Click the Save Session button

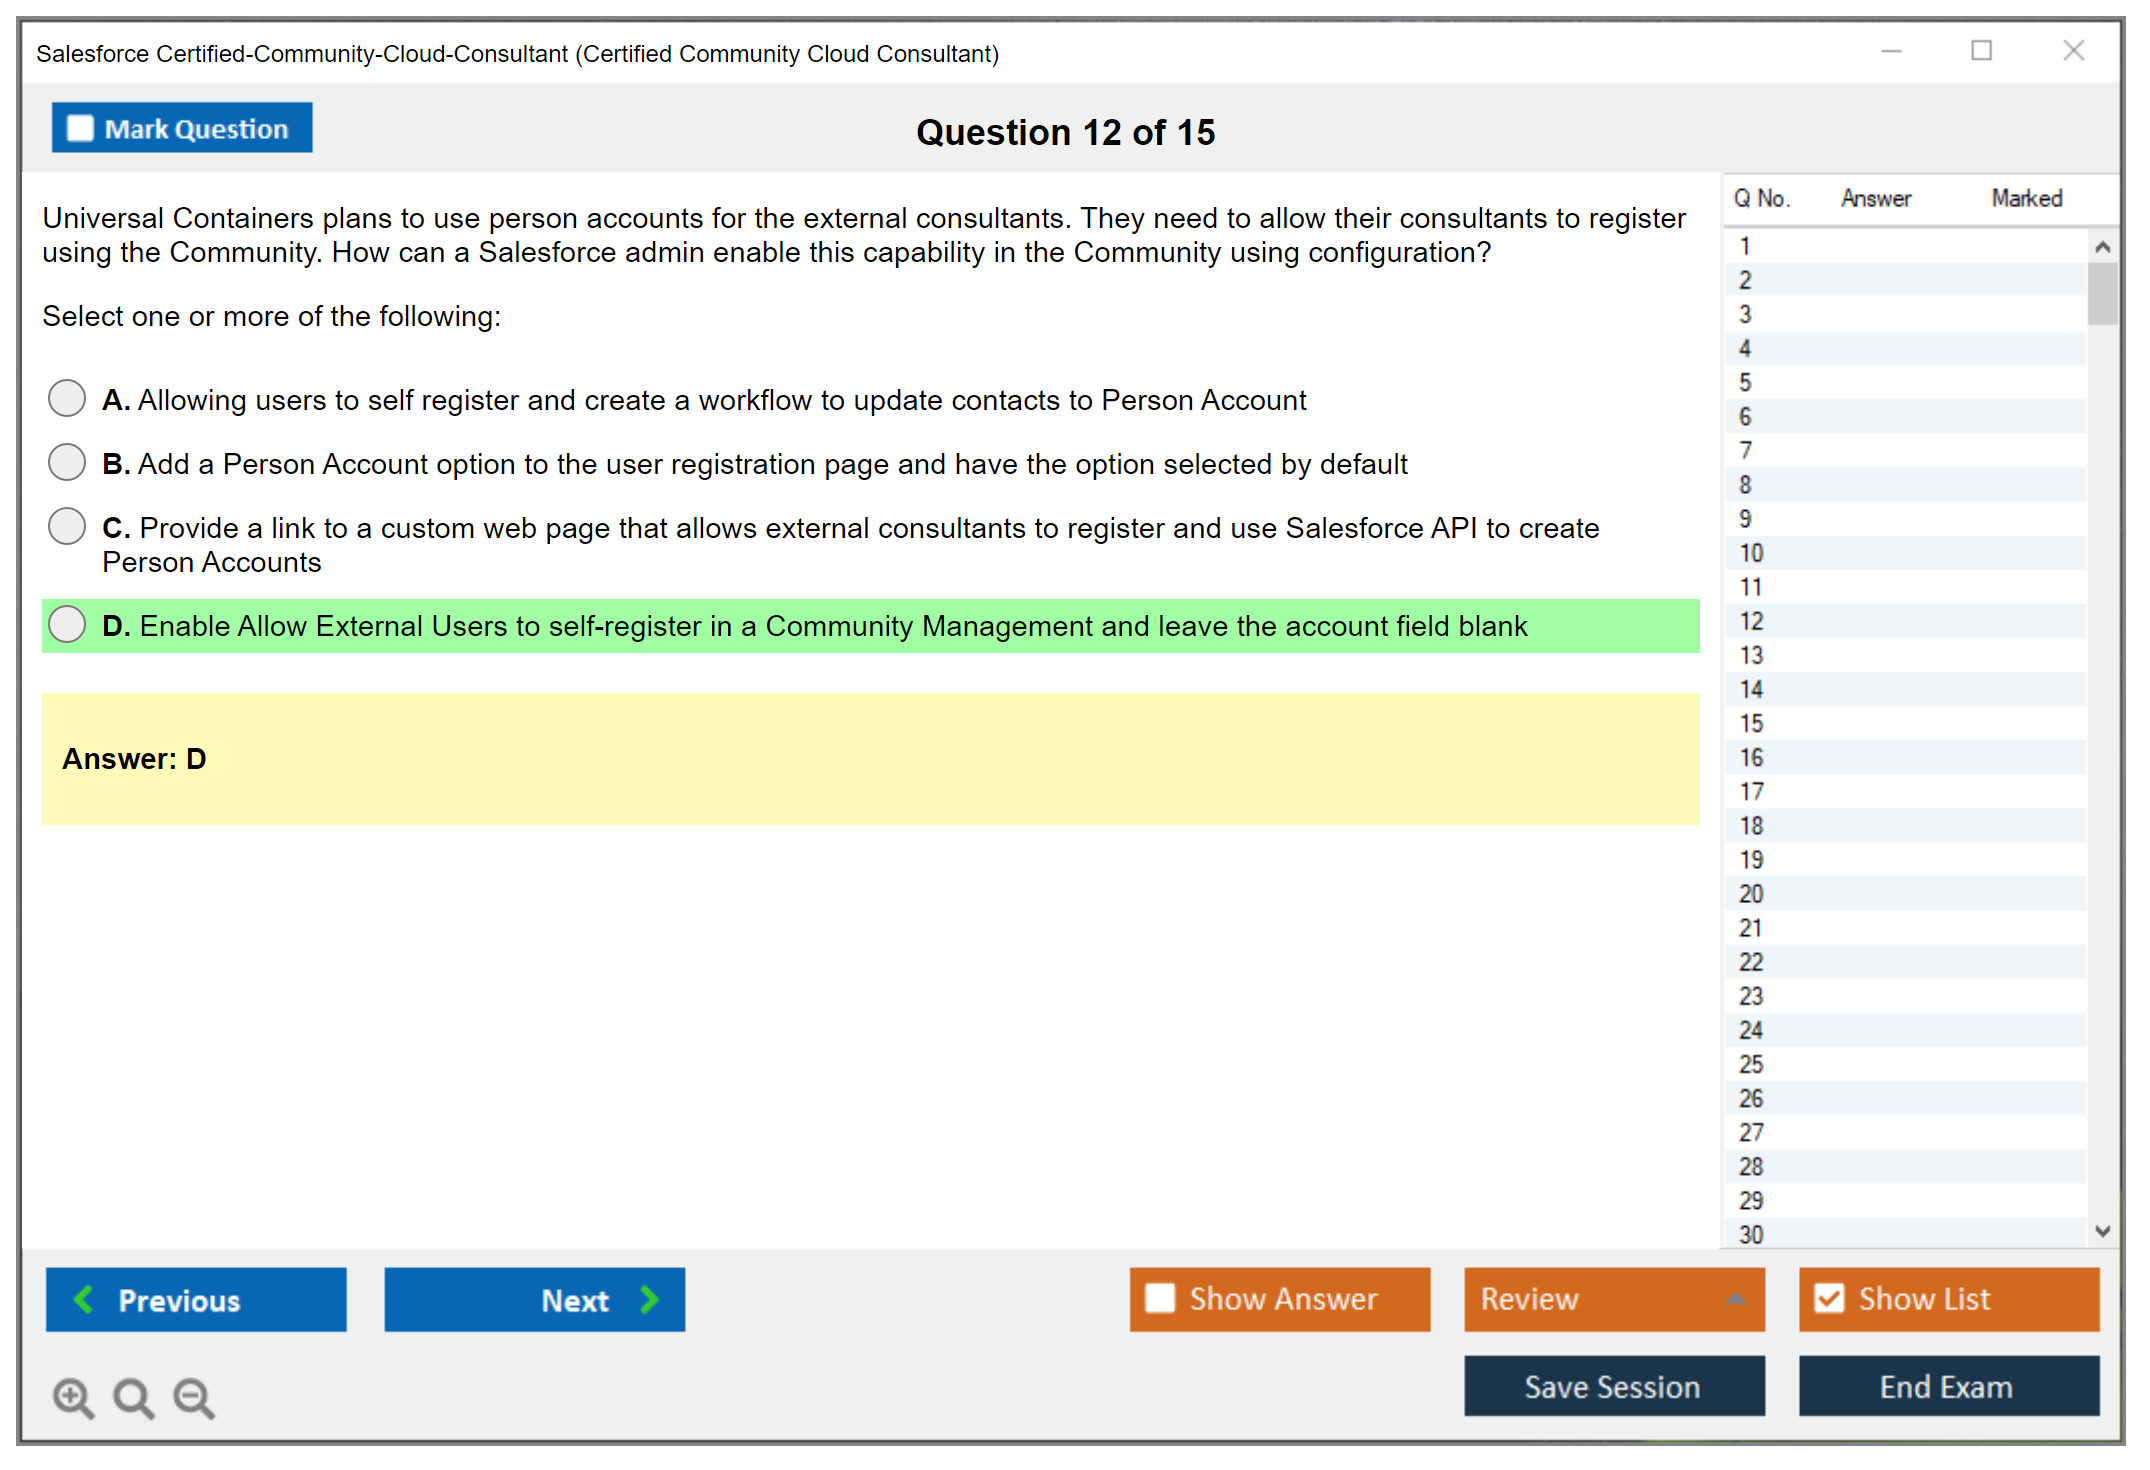pyautogui.click(x=1613, y=1386)
